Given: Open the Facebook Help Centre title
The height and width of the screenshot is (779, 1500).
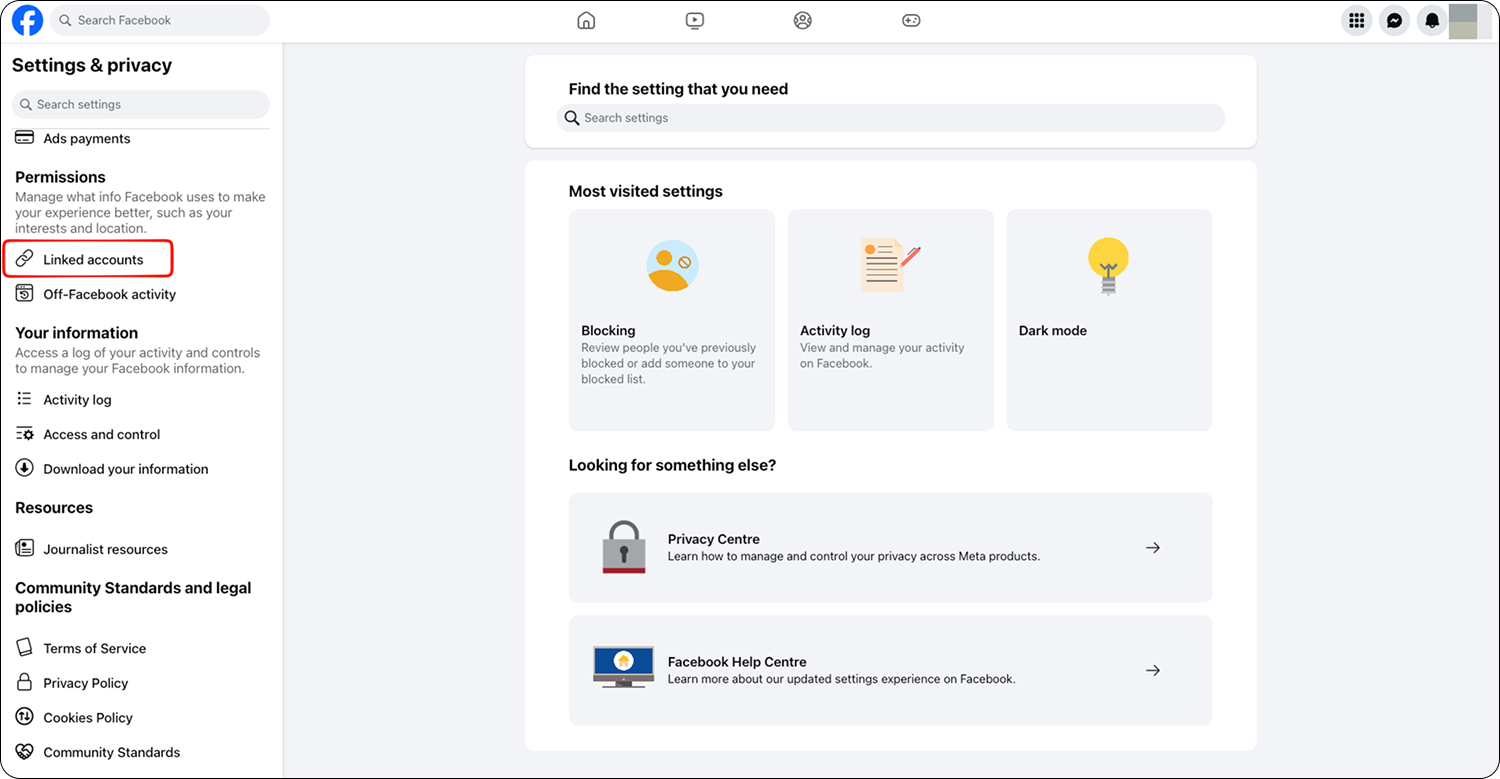Looking at the screenshot, I should [x=737, y=662].
